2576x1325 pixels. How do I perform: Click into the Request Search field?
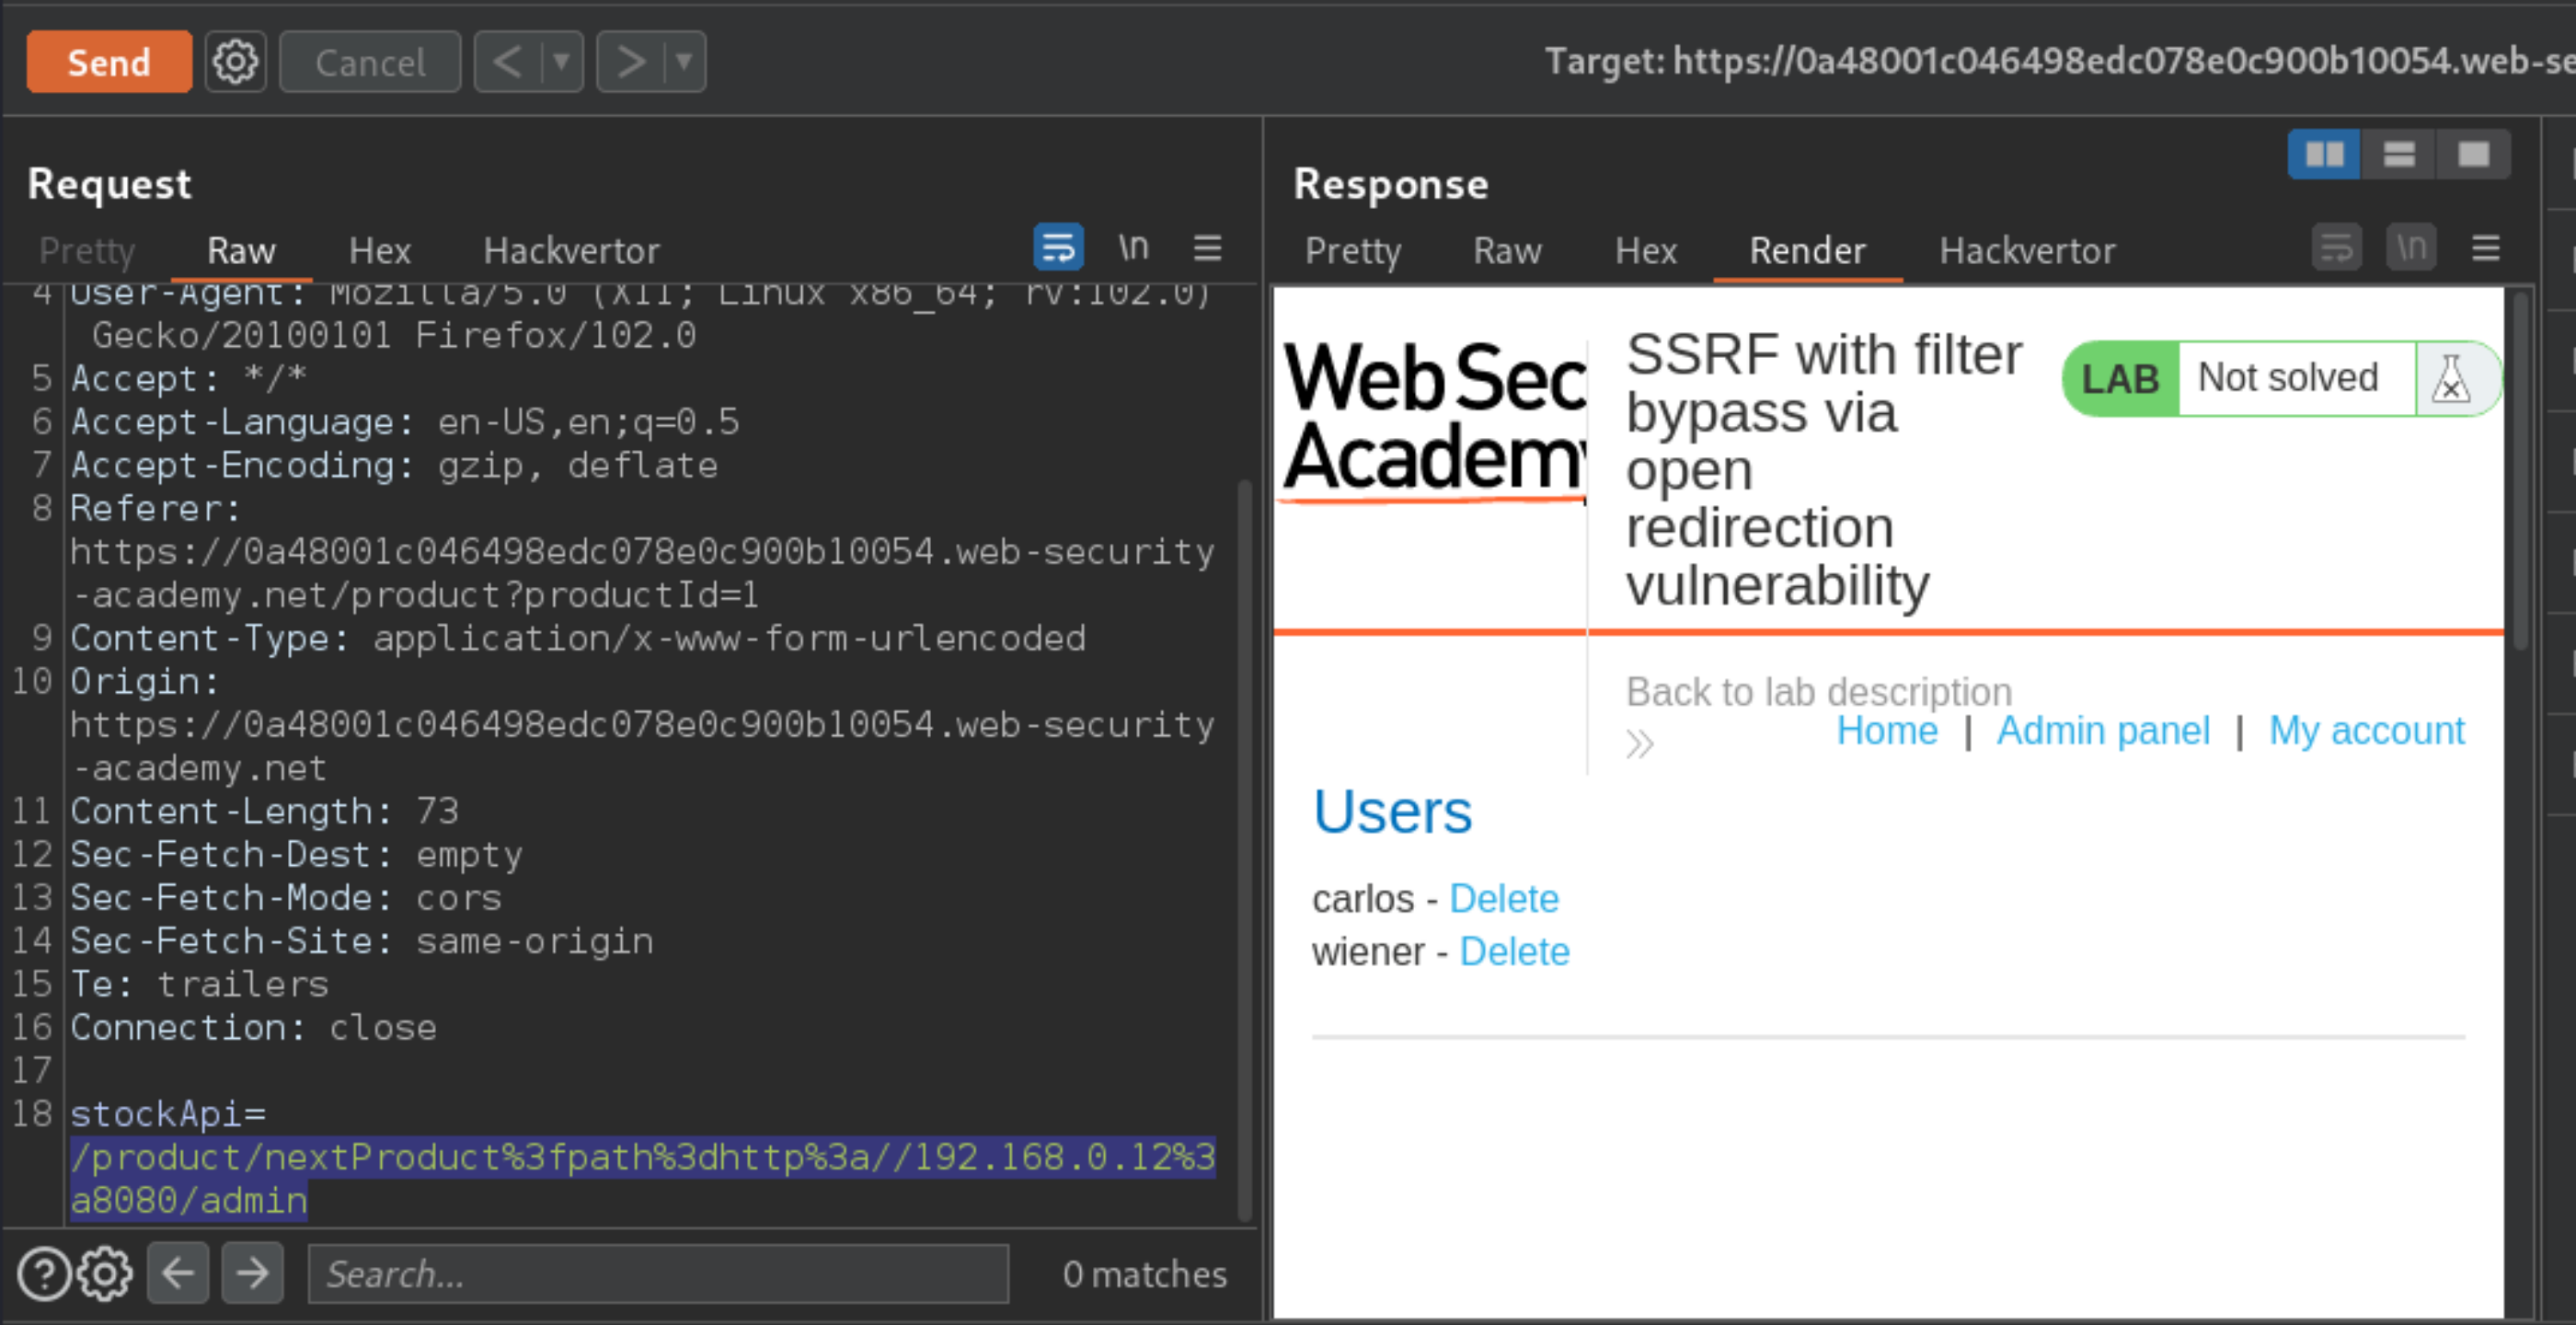[x=658, y=1274]
